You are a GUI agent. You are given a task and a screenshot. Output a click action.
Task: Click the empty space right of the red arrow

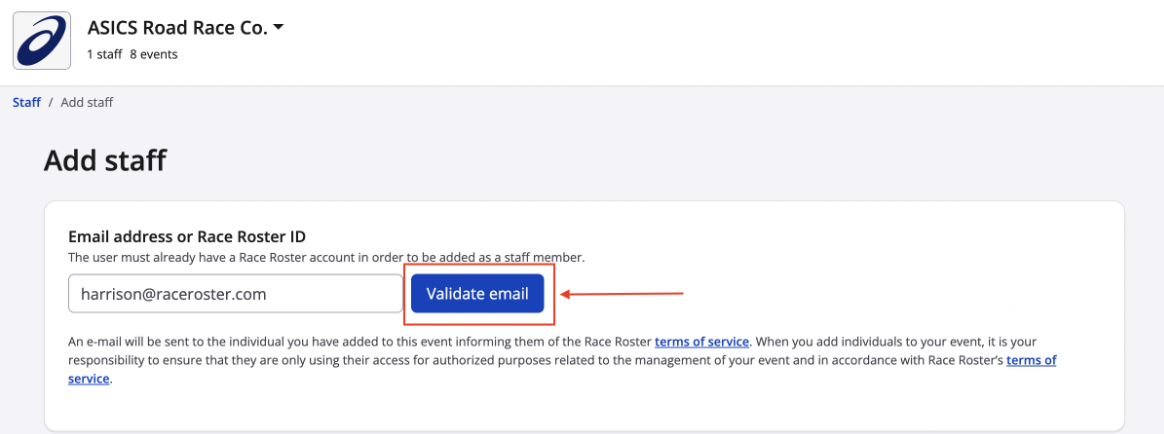880,294
